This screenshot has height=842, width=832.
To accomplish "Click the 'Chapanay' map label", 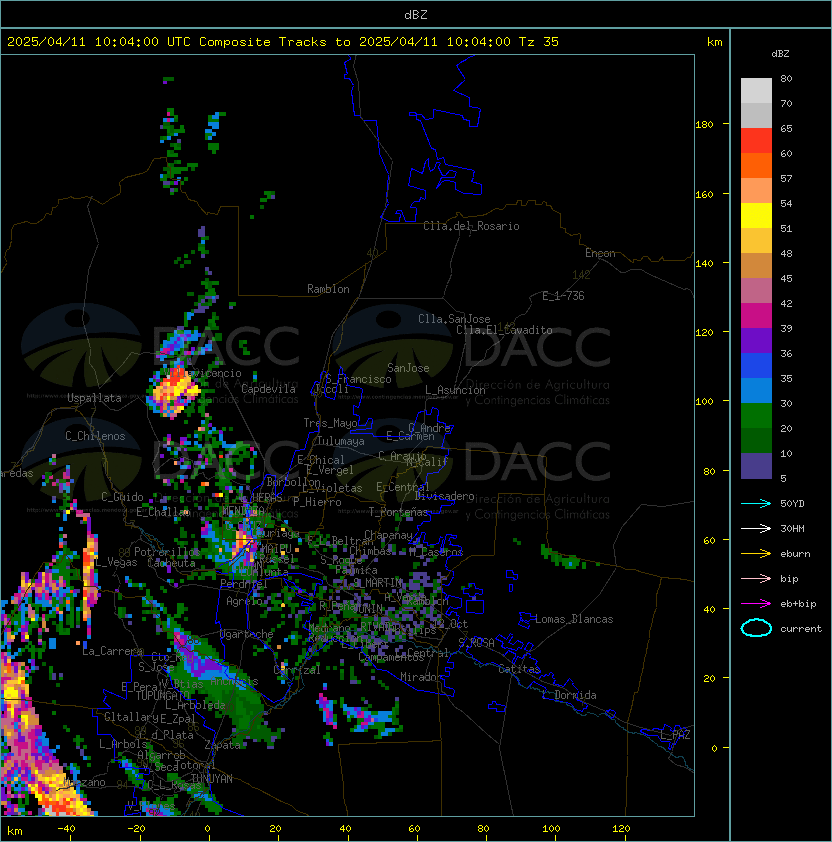I will tap(388, 535).
